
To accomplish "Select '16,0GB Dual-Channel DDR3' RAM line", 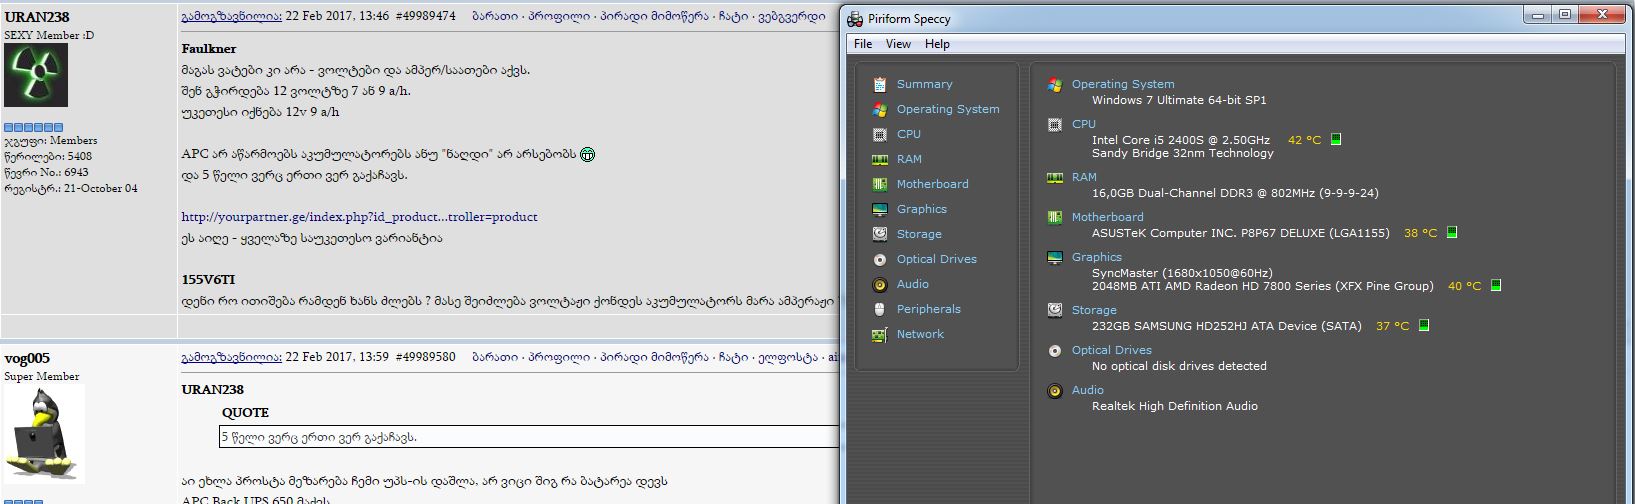I will [x=1235, y=193].
